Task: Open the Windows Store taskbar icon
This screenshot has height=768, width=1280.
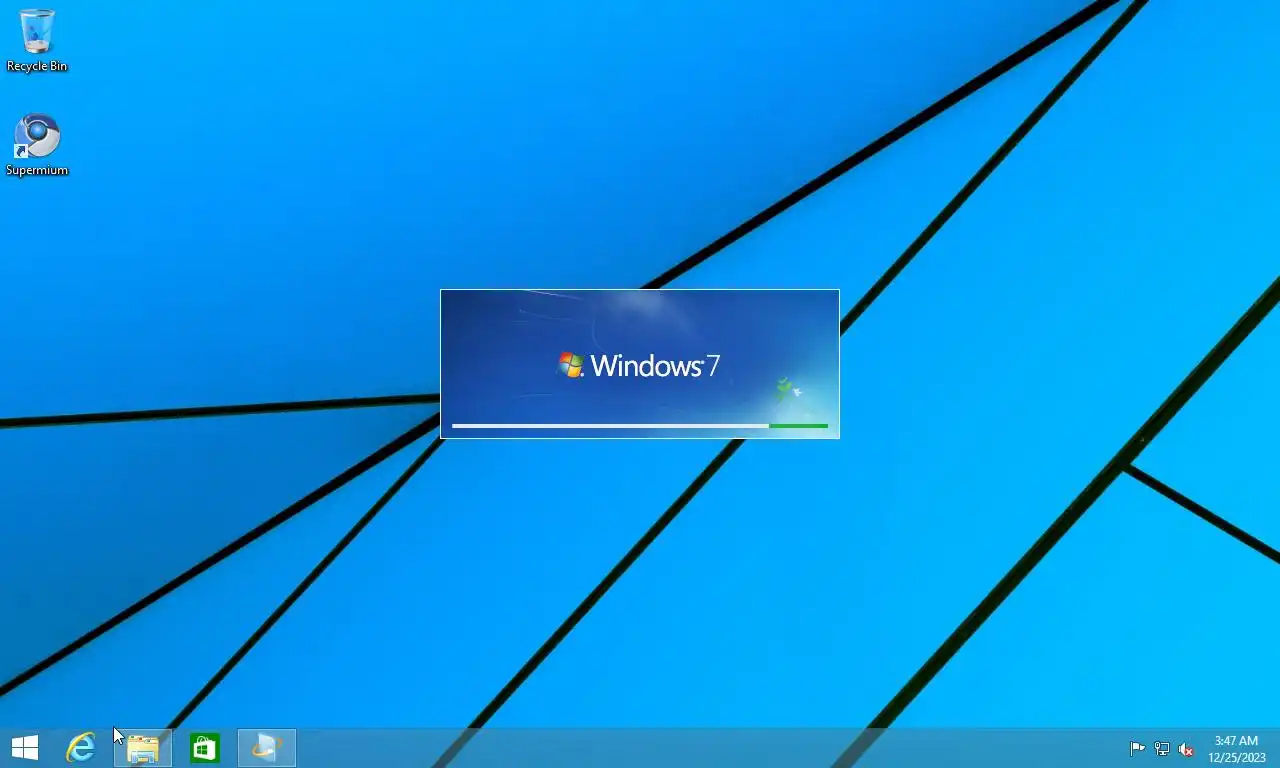Action: (x=205, y=748)
